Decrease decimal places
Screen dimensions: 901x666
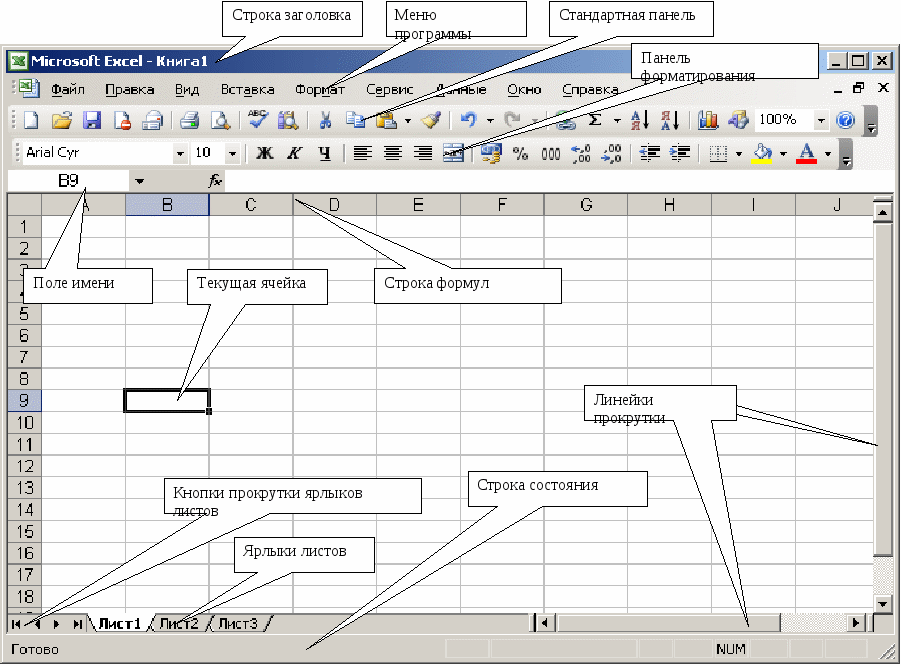tap(611, 153)
